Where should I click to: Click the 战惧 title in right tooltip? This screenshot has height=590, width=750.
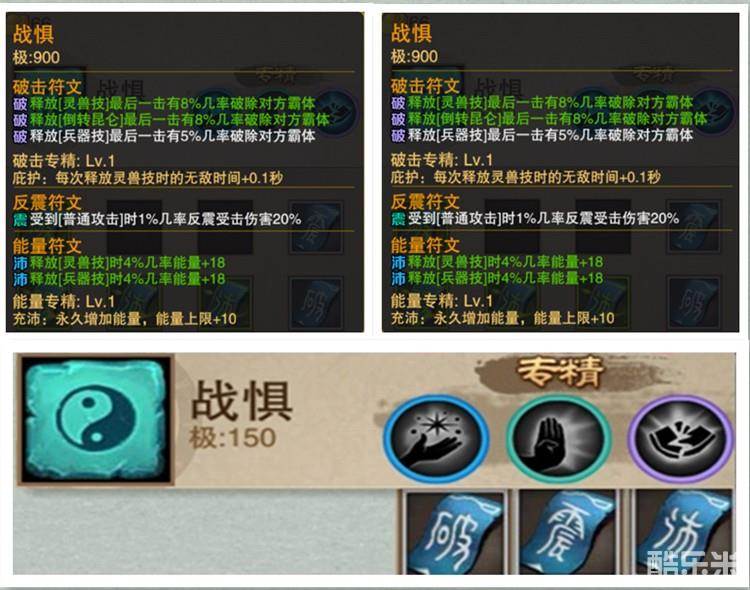coord(411,33)
